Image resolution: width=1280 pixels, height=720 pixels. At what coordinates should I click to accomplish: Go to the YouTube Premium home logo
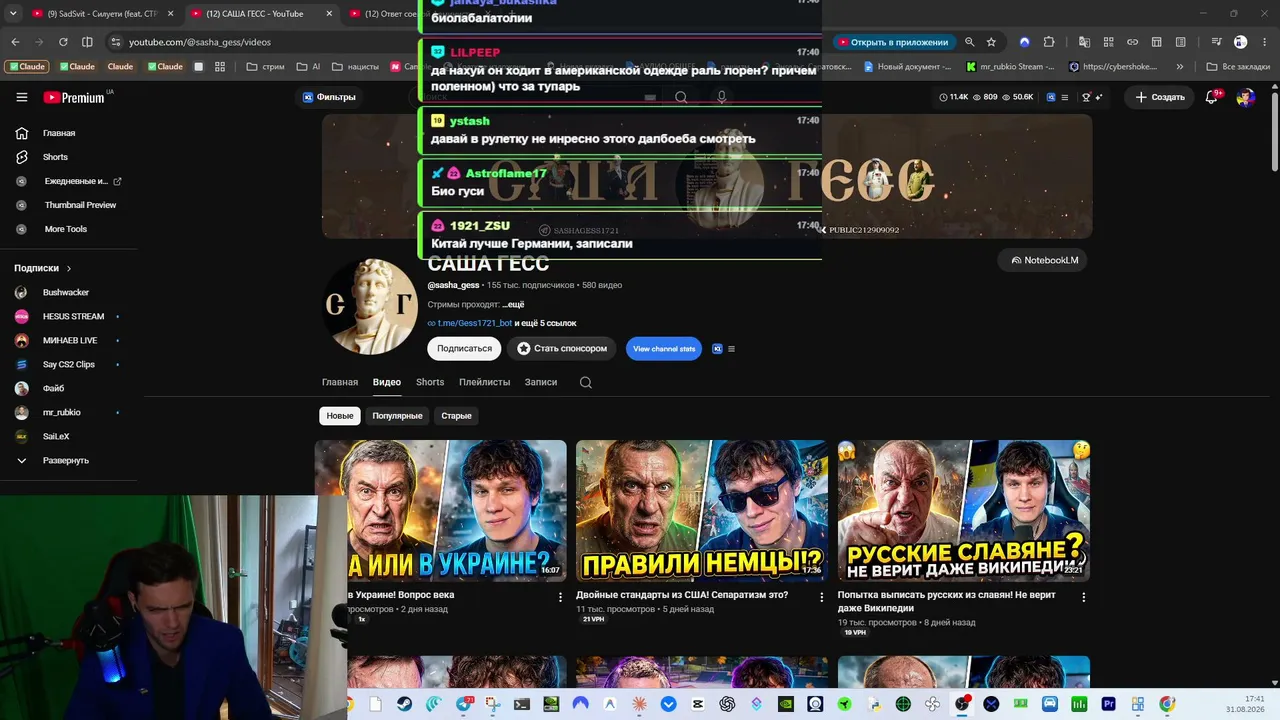point(74,97)
